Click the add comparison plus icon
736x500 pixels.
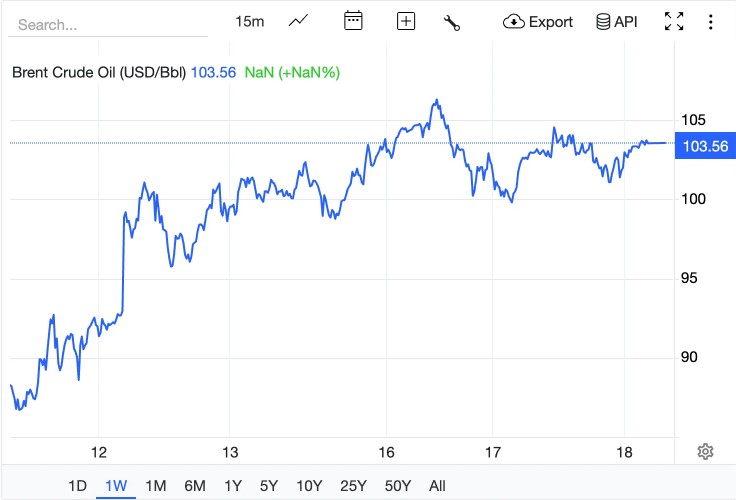click(405, 21)
